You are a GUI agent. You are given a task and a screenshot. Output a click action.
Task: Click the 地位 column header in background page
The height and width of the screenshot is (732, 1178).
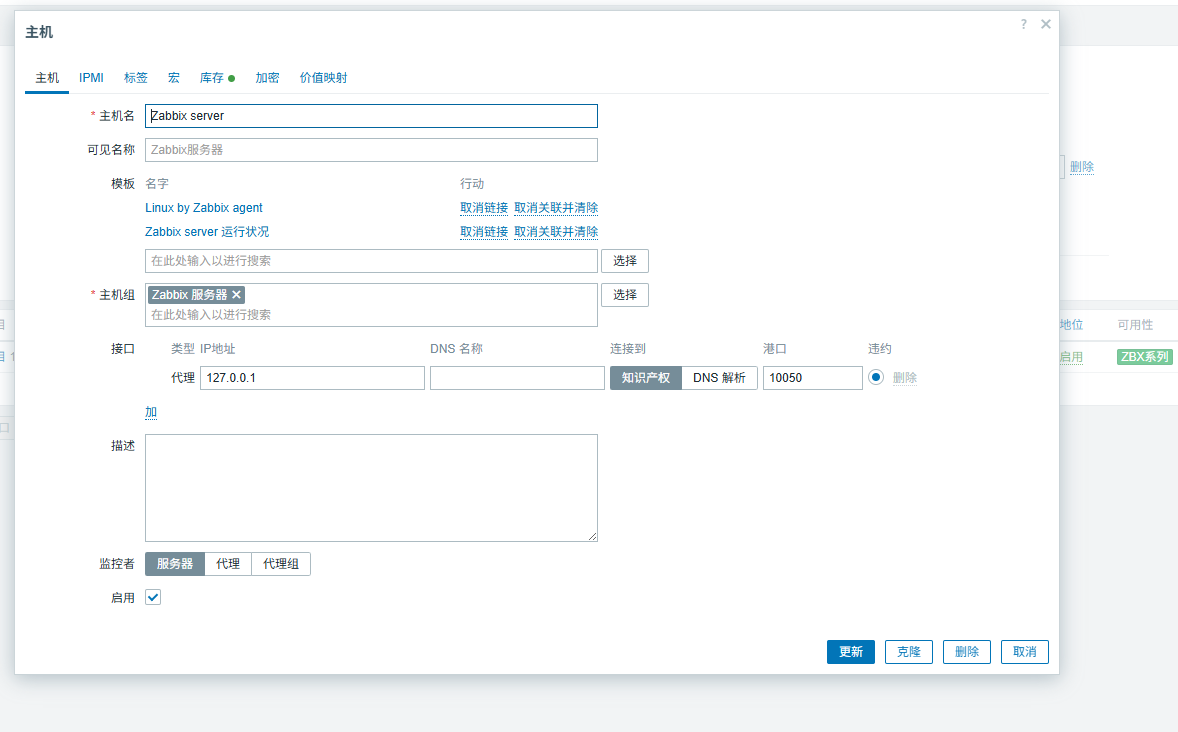pyautogui.click(x=1071, y=325)
